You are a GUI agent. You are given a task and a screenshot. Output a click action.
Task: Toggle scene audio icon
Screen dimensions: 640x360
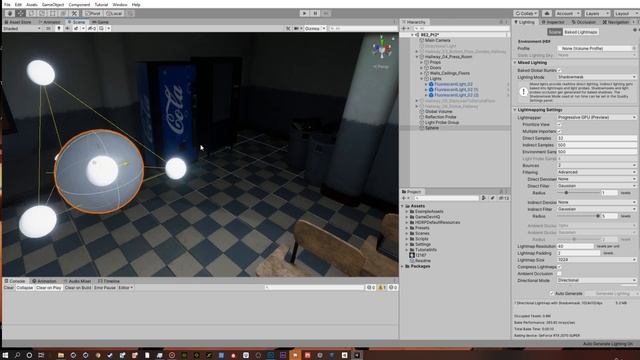[67, 29]
